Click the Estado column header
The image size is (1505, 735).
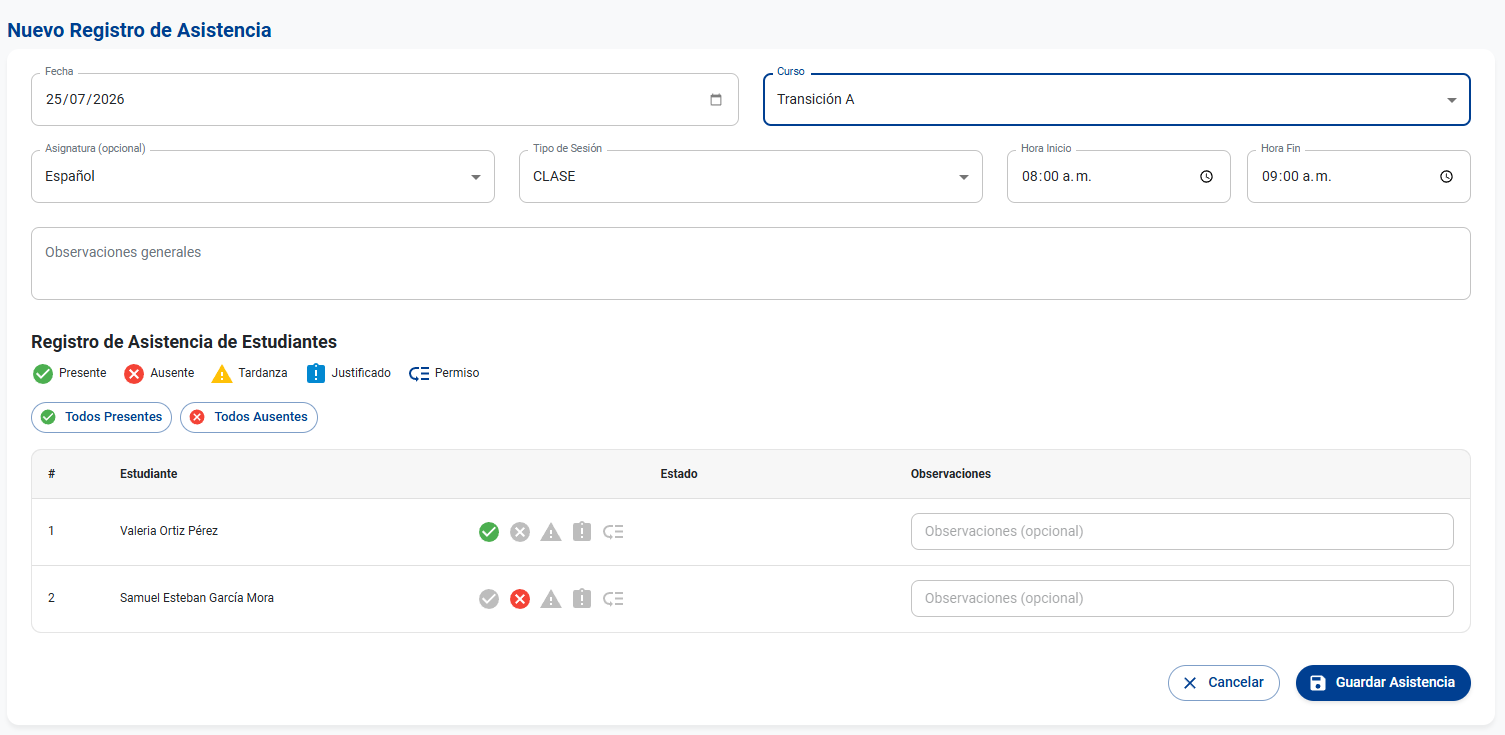pyautogui.click(x=679, y=474)
